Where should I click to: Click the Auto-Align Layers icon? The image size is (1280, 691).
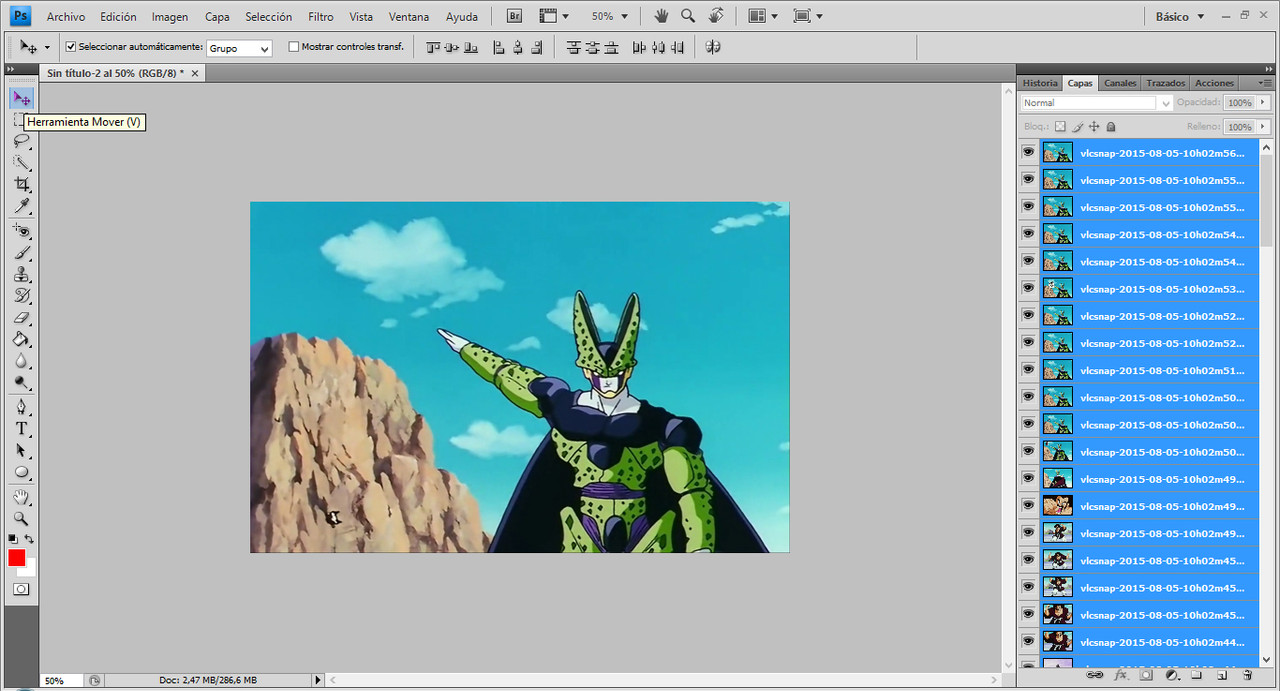[713, 47]
